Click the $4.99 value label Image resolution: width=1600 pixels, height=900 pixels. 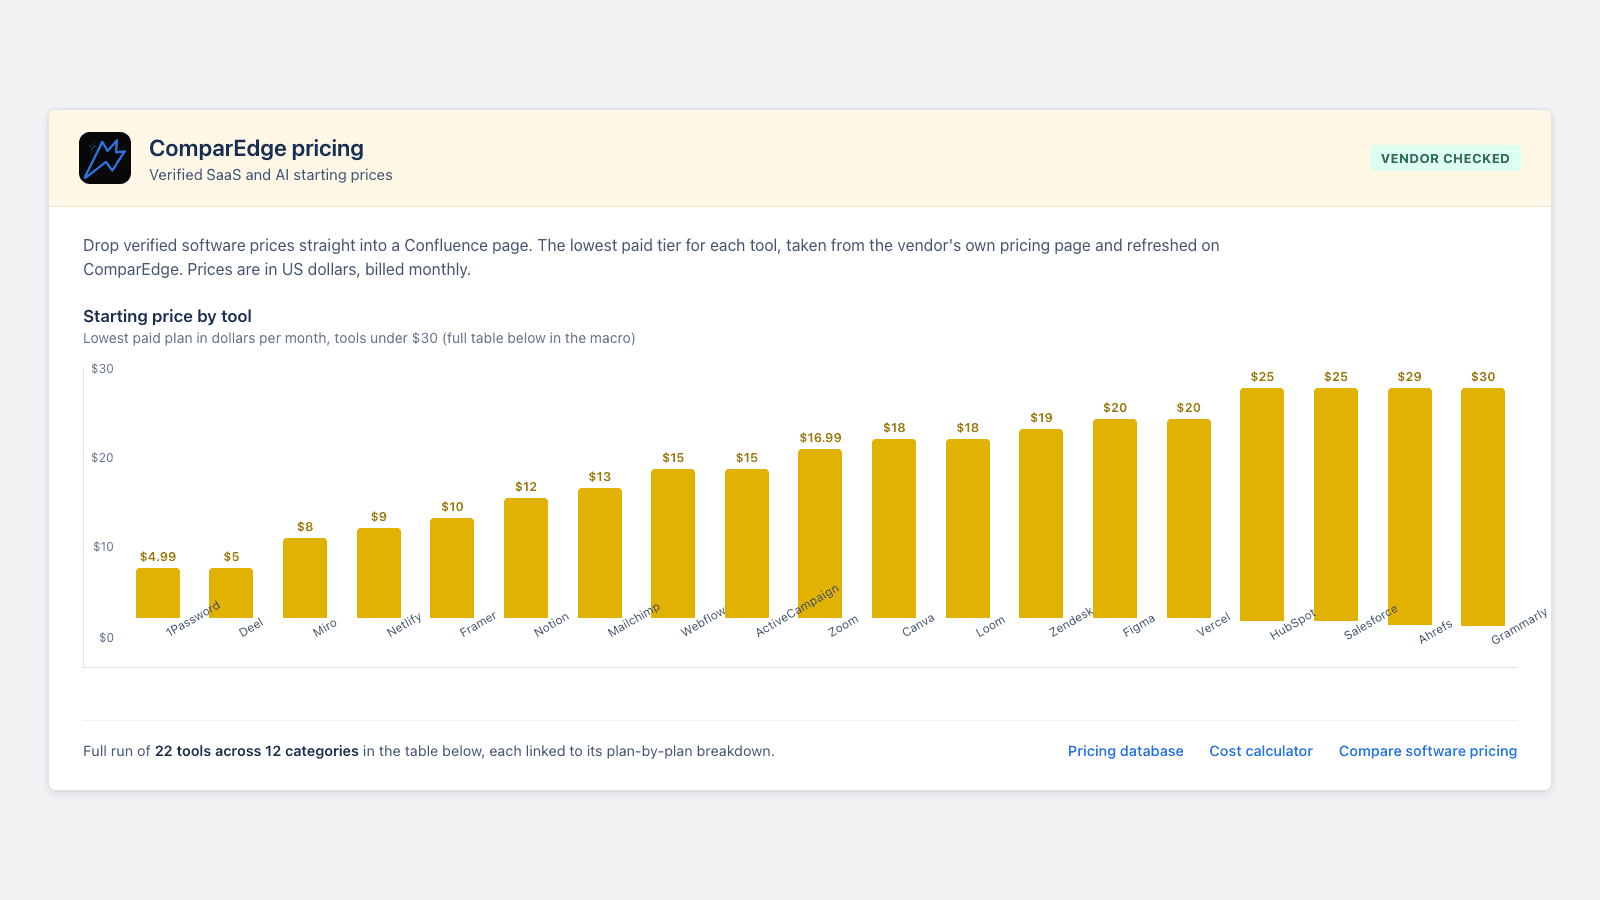[158, 557]
